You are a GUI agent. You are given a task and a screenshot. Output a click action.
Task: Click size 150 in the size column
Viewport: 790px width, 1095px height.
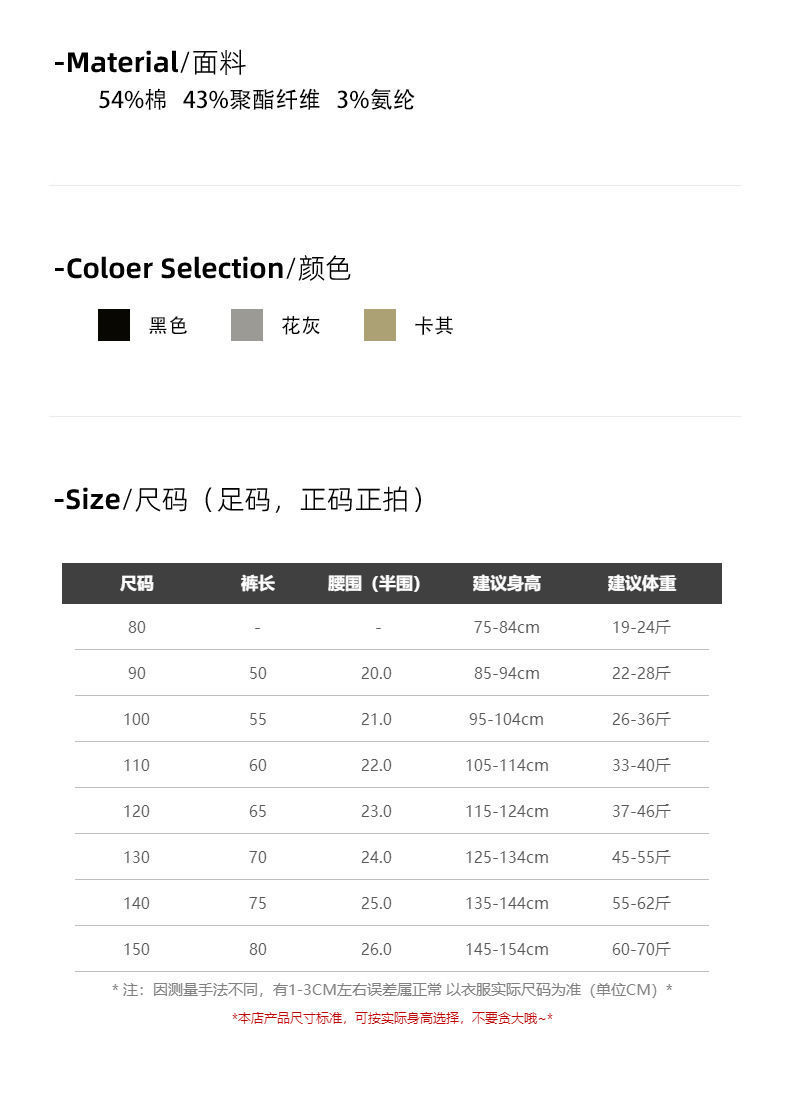[137, 949]
